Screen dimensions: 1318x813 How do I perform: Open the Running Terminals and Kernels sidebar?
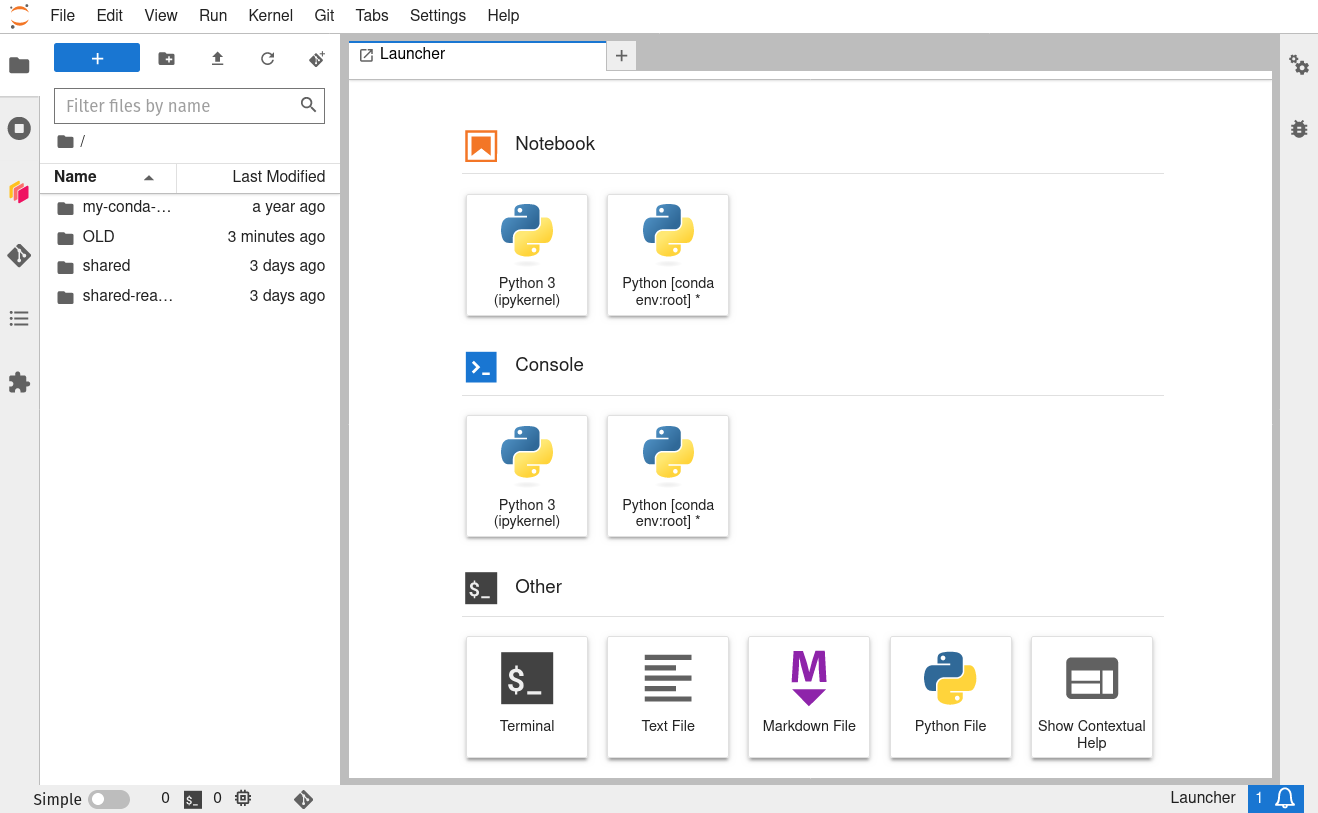19,128
